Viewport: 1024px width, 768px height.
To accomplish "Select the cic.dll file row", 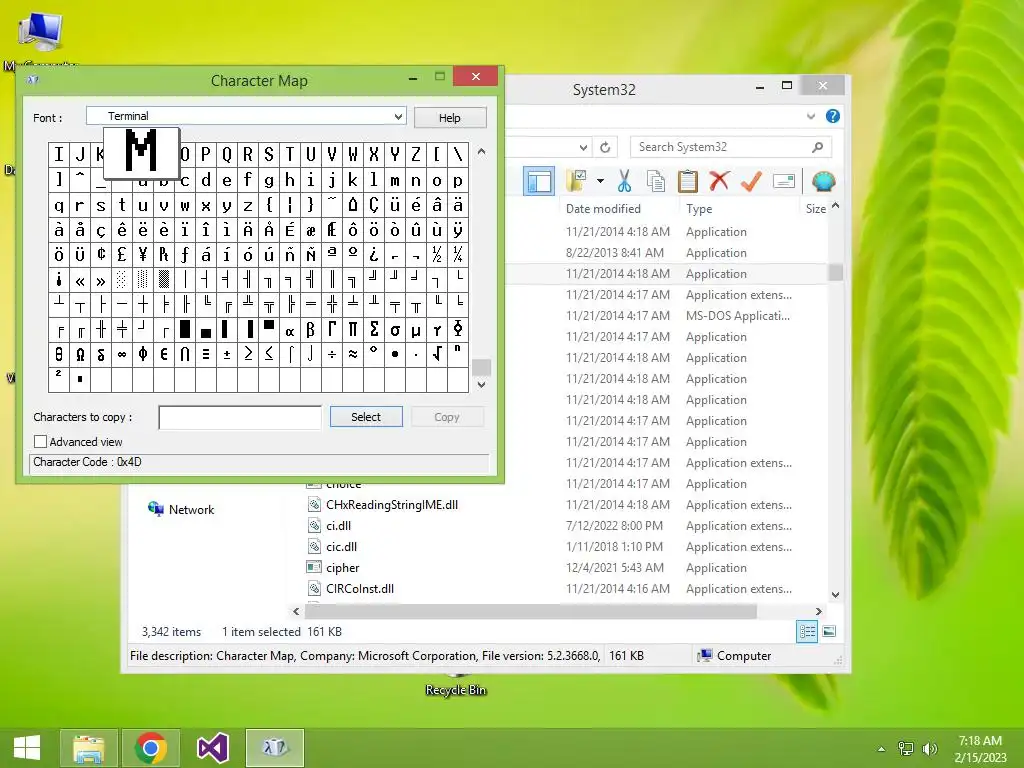I will (341, 547).
